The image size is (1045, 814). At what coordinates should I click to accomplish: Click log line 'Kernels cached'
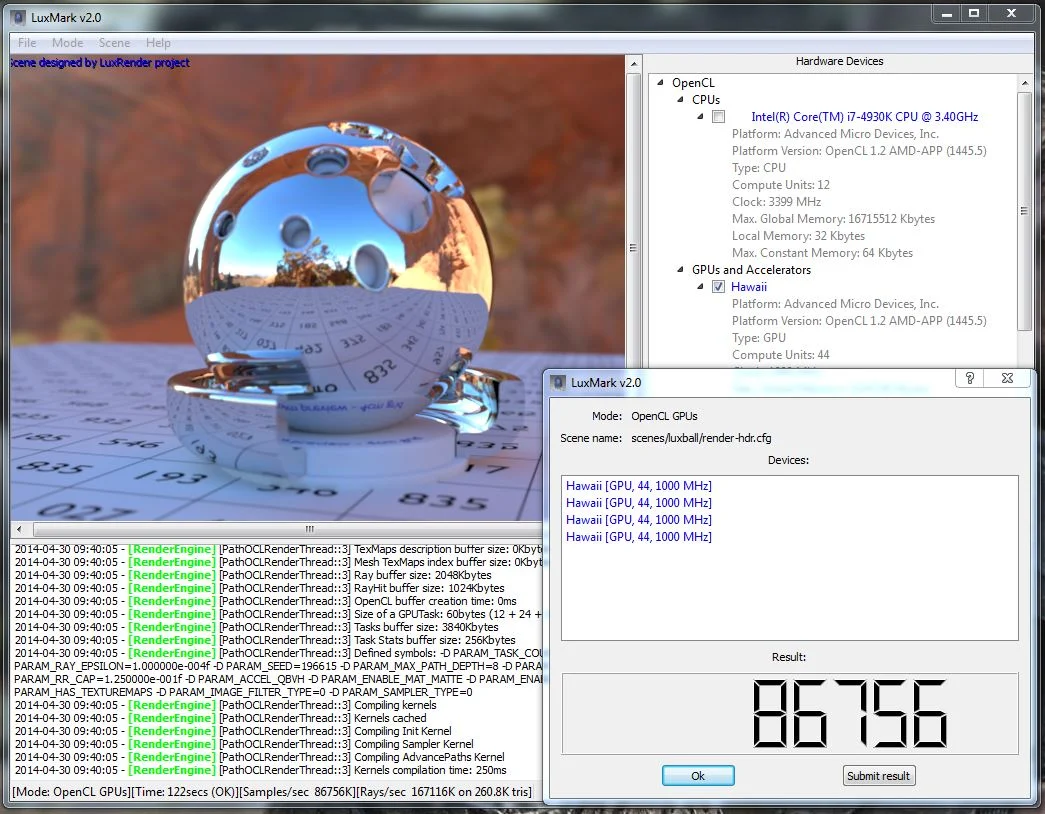click(221, 718)
